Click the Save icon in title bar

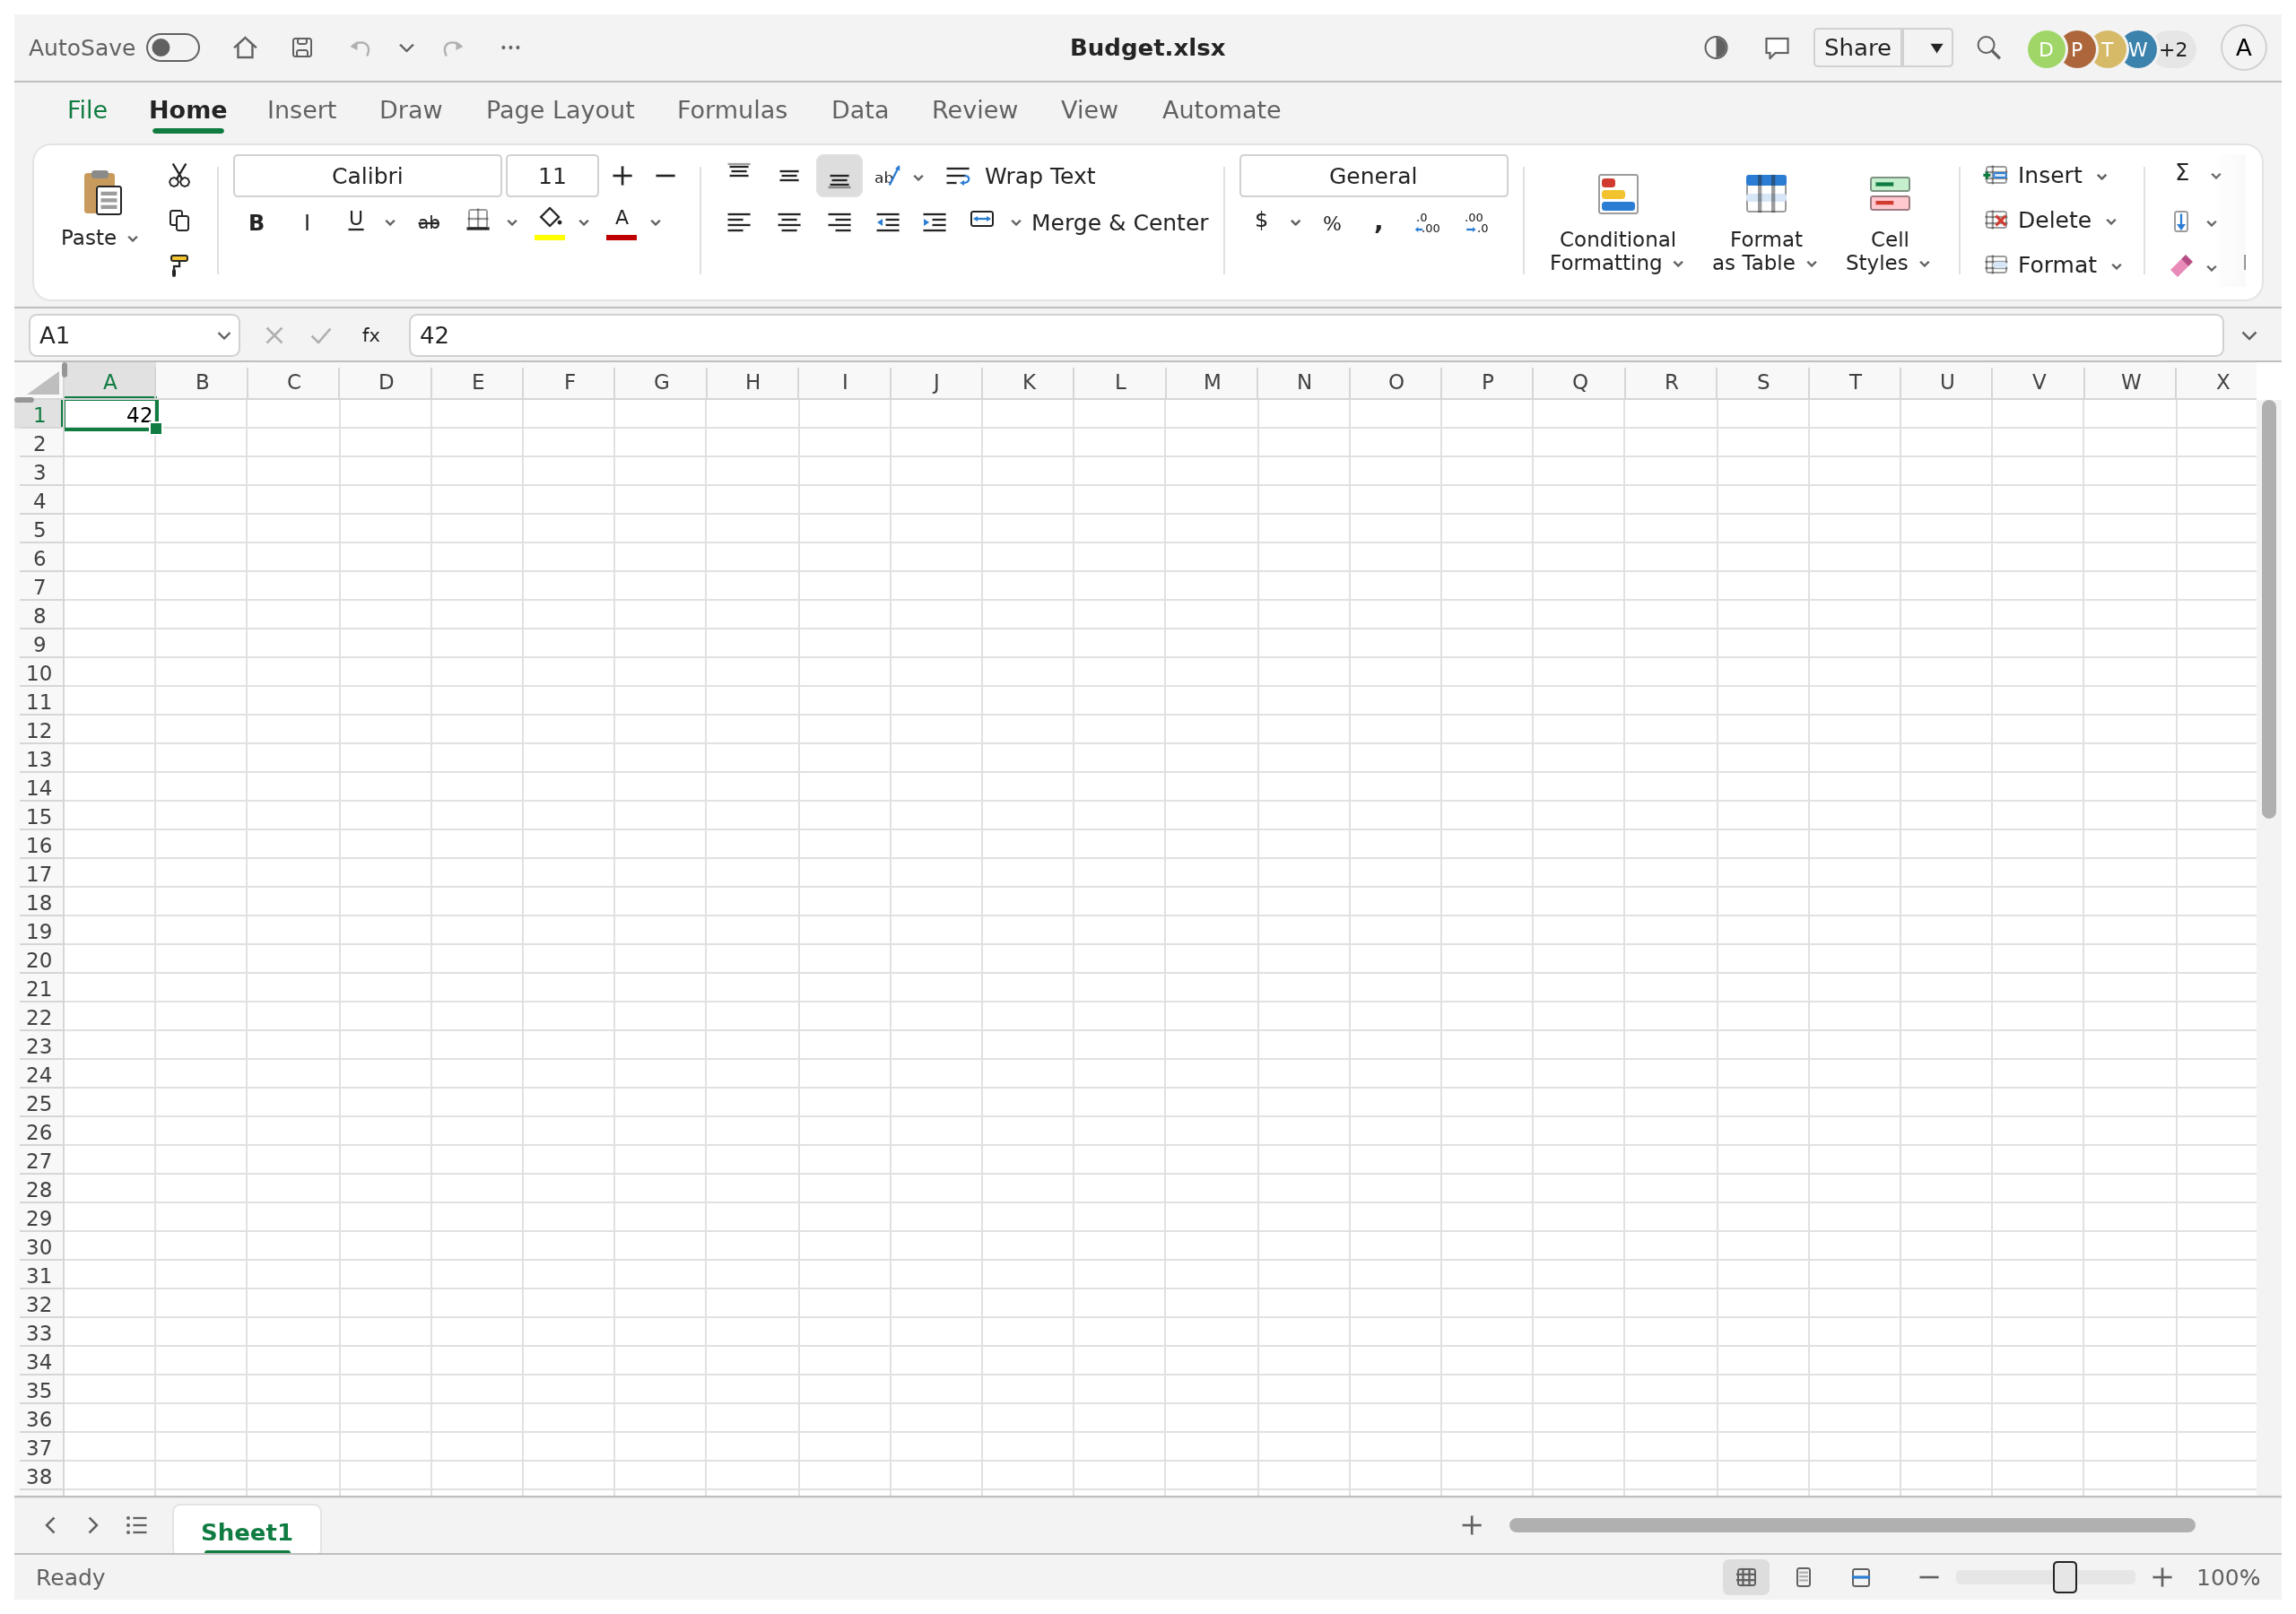(302, 48)
